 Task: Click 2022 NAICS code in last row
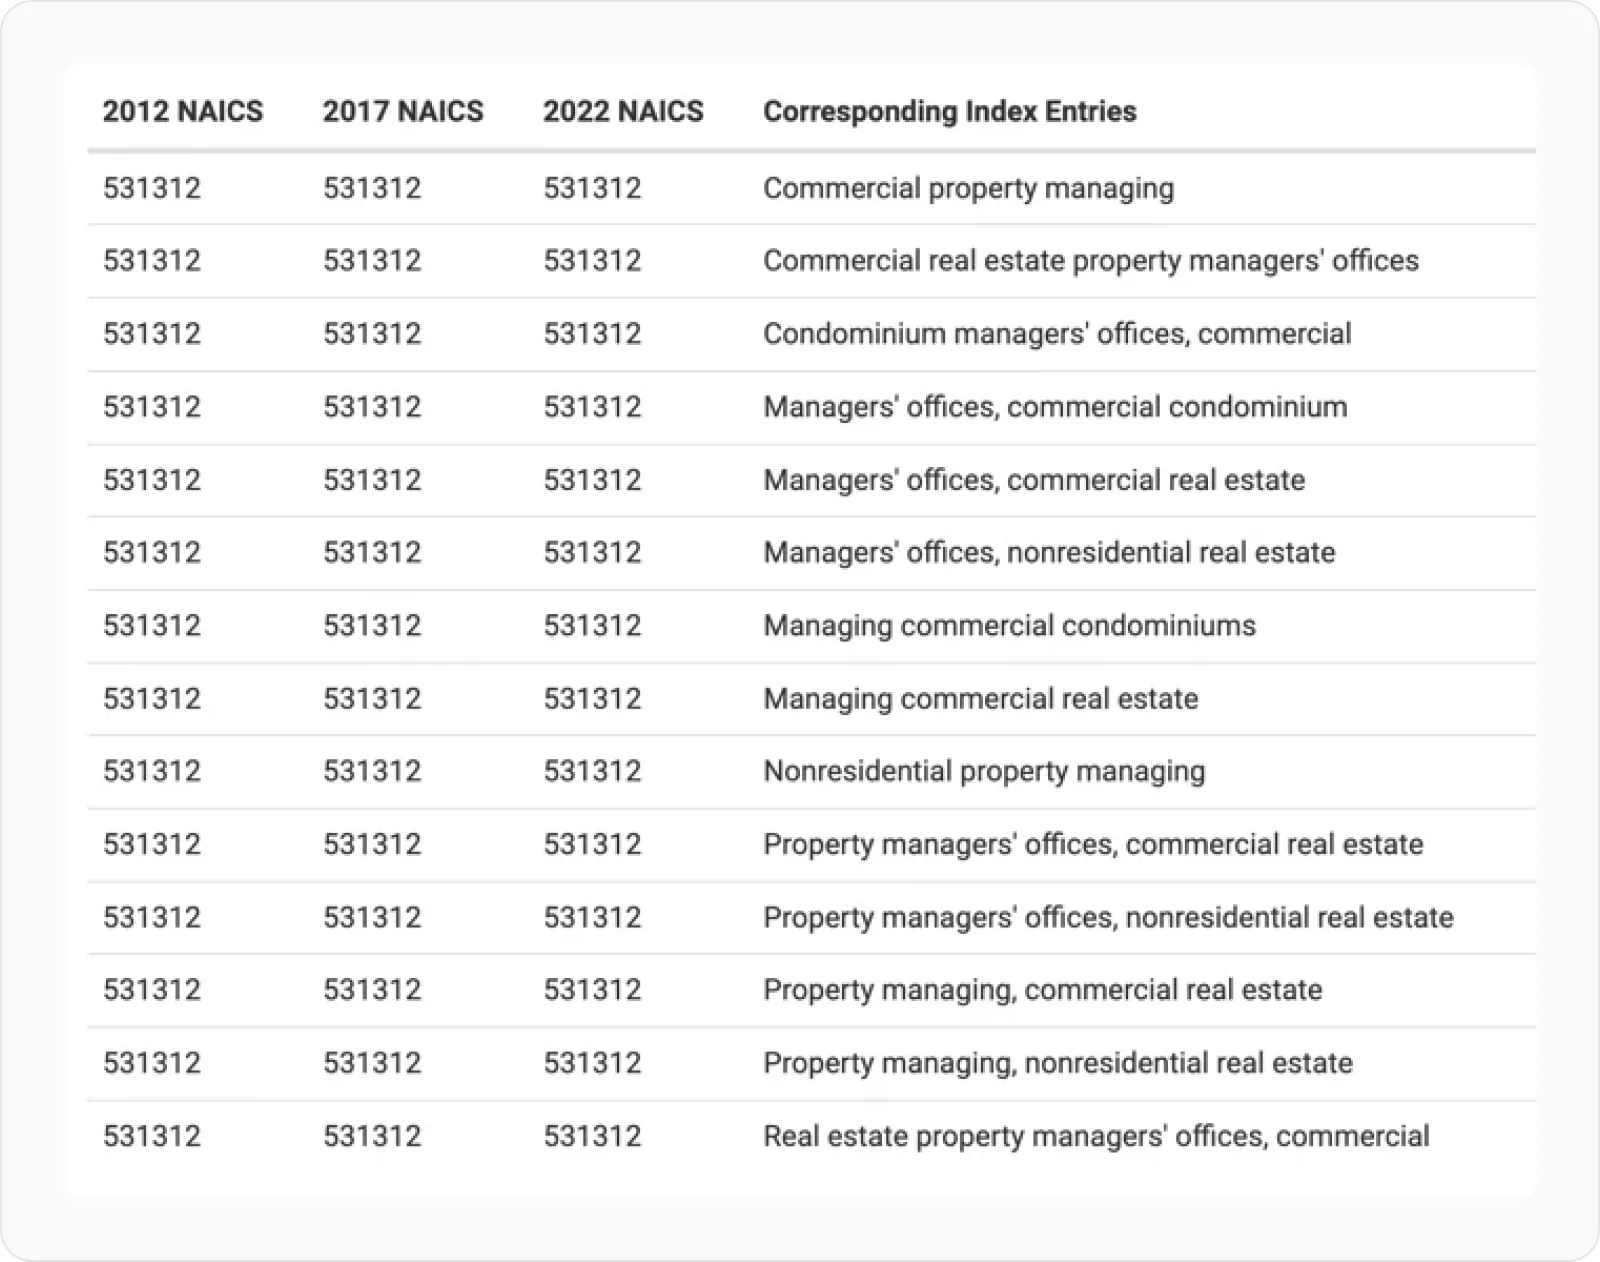coord(592,1136)
